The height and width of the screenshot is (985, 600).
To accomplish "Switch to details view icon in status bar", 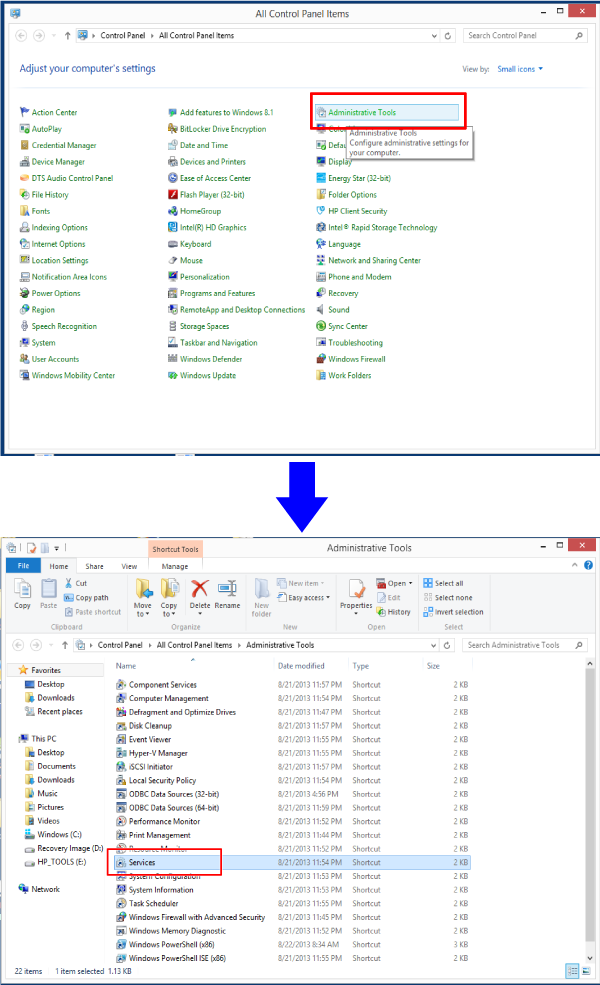I will click(572, 971).
